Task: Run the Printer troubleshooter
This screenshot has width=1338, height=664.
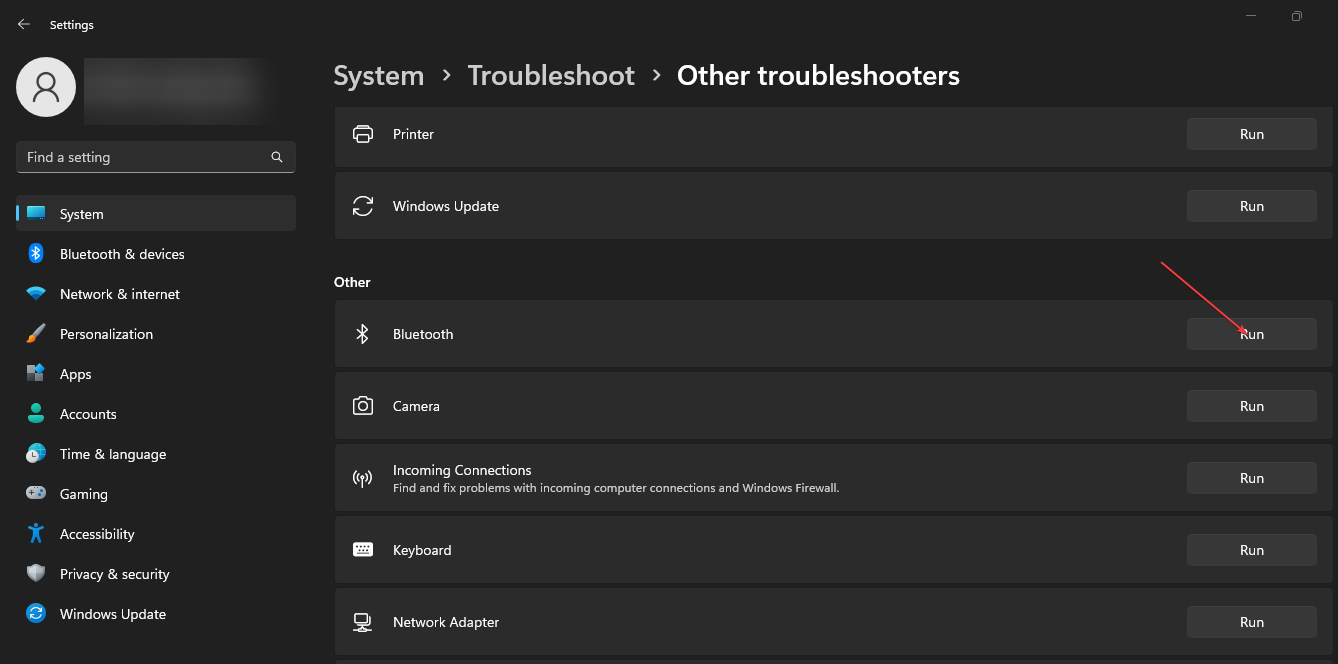Action: 1252,134
